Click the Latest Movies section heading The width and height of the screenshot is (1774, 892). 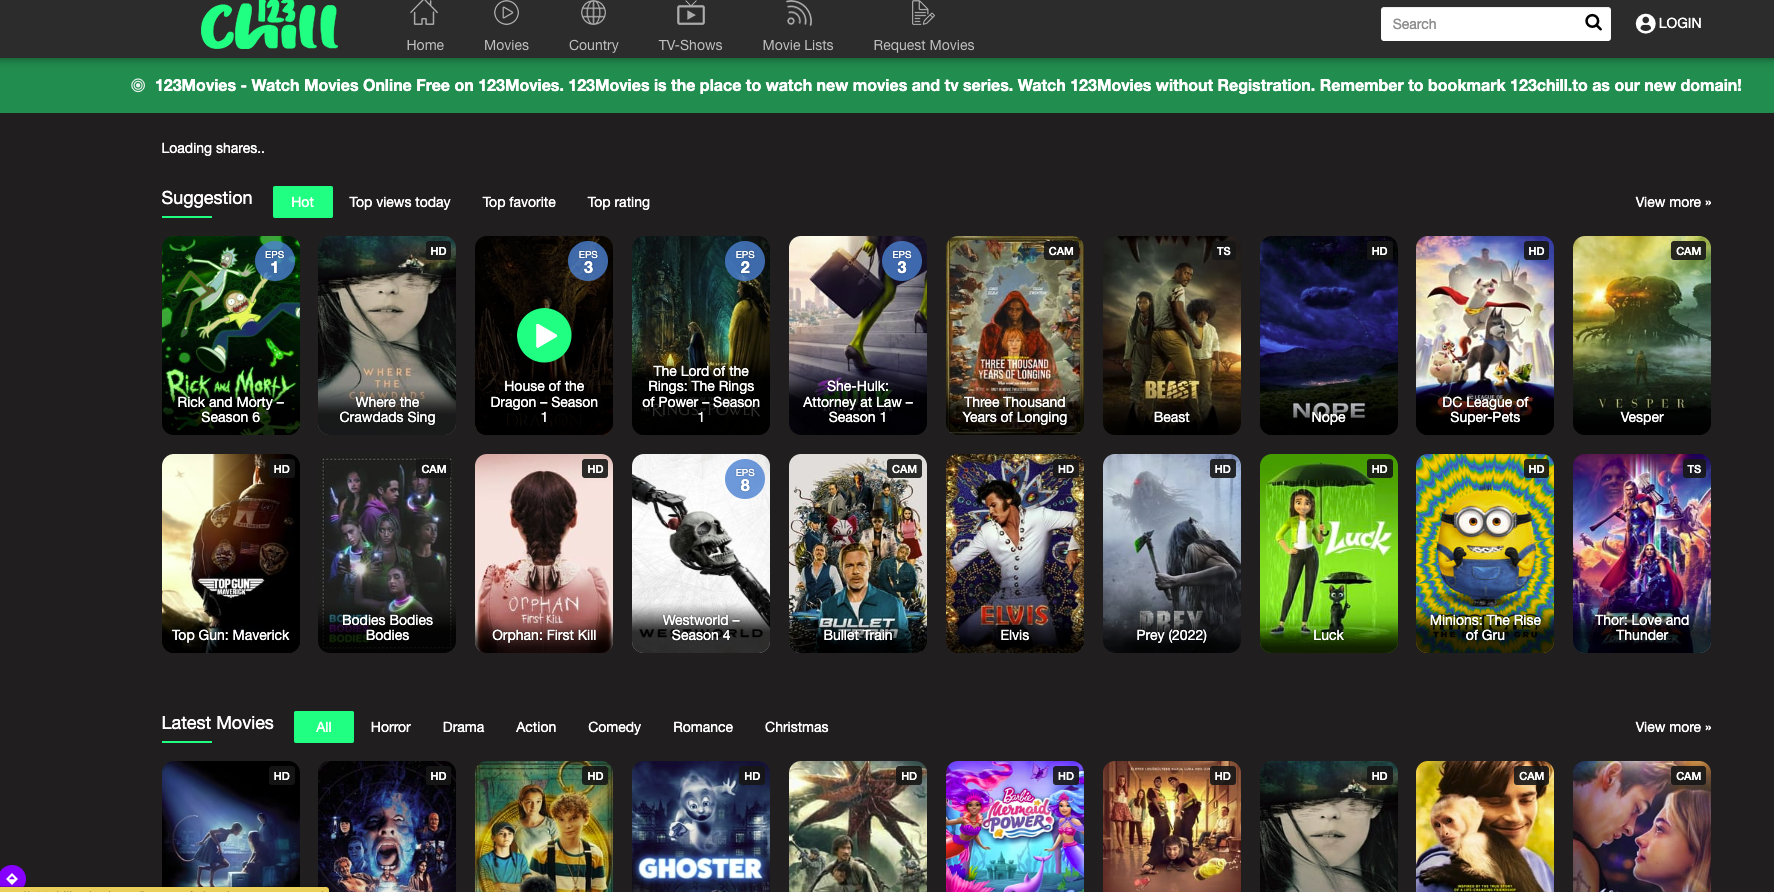(x=217, y=723)
